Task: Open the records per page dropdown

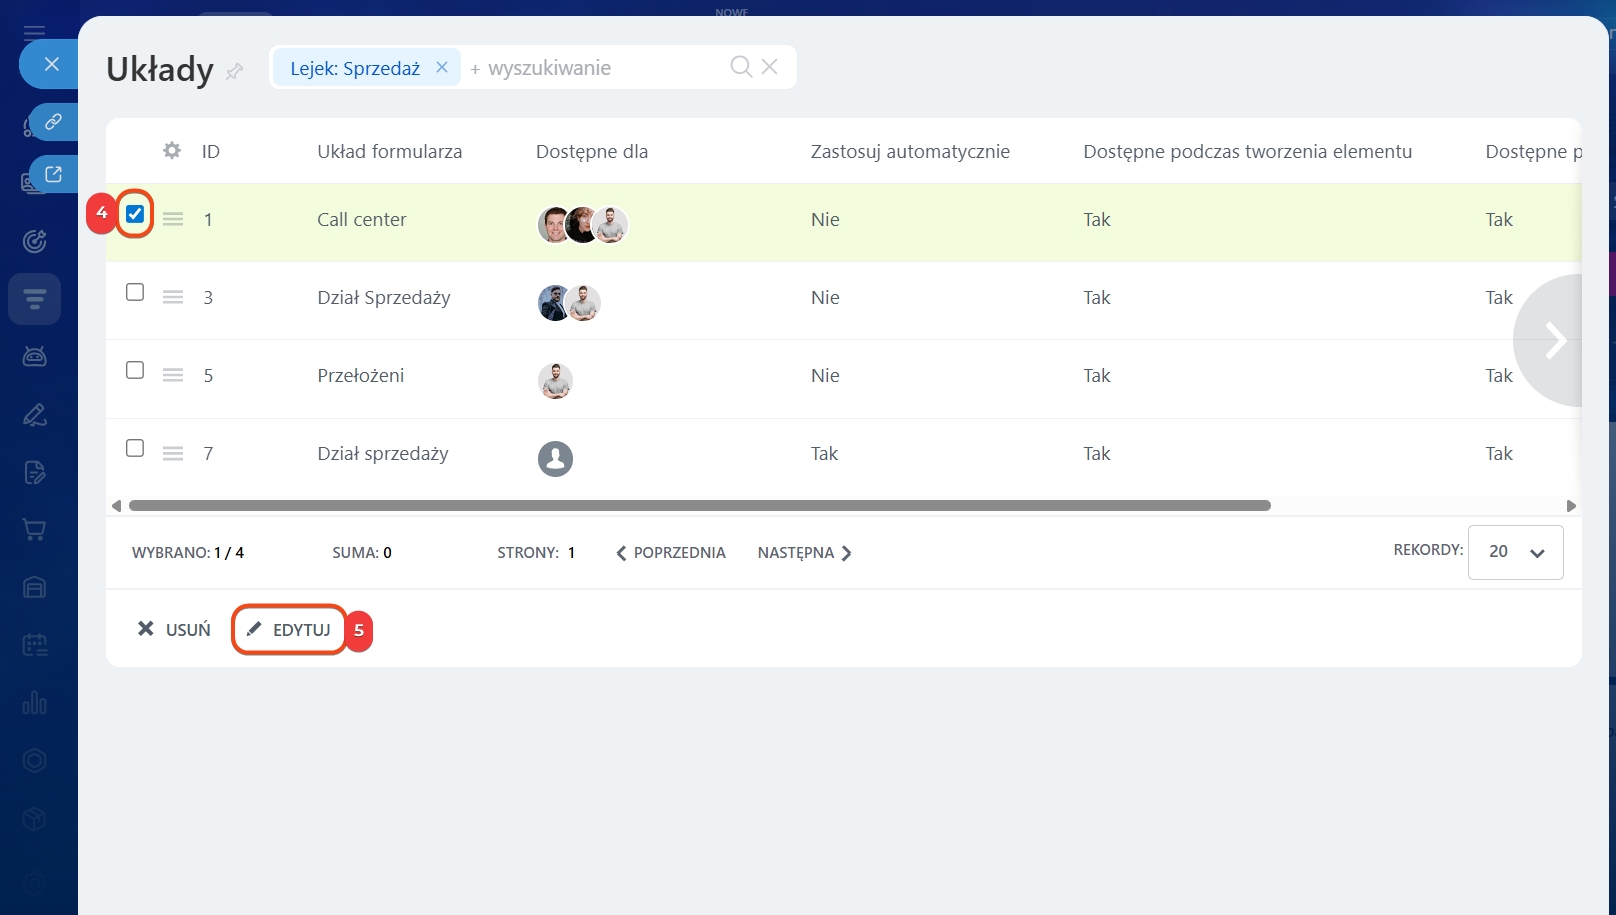Action: click(1515, 552)
